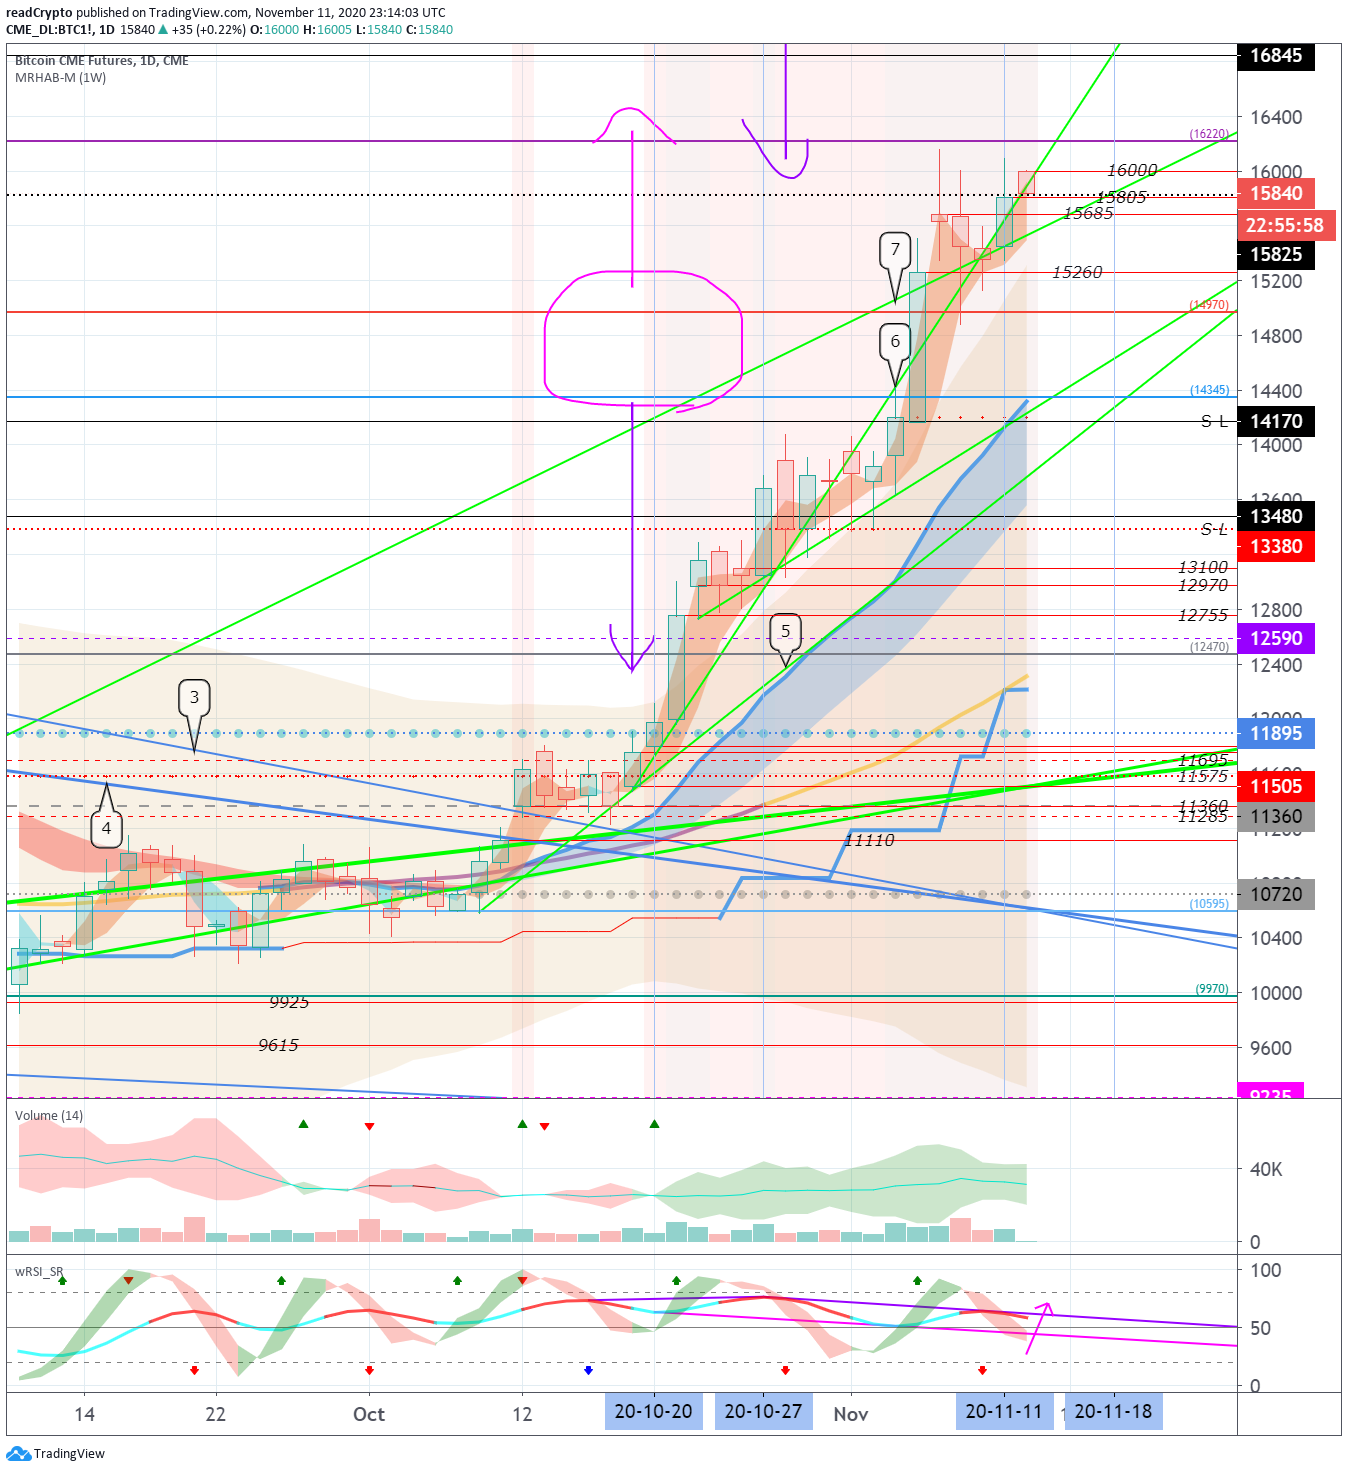This screenshot has height=1472, width=1348.
Task: Click the (12470) level annotation
Action: [1209, 646]
